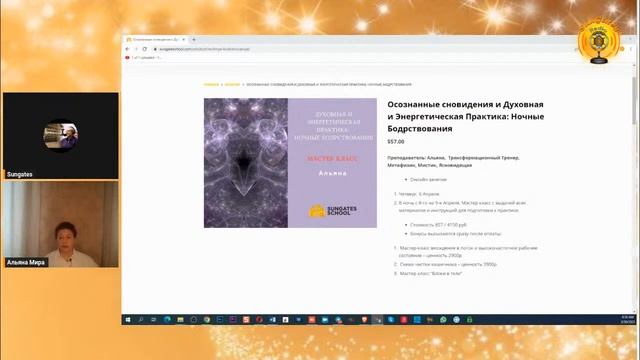This screenshot has width=640, height=360.
Task: Click the taskbar search magnifier icon
Action: click(141, 320)
